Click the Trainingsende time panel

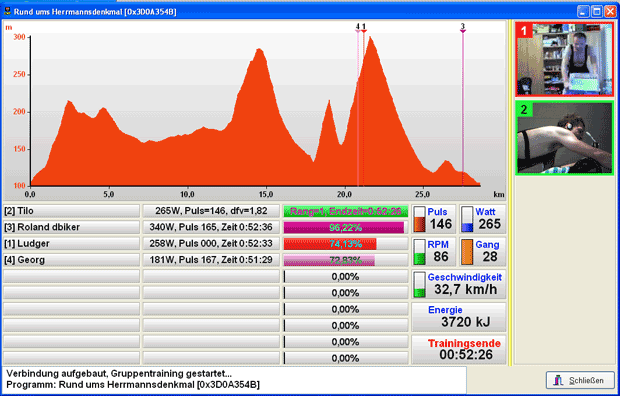coord(459,349)
